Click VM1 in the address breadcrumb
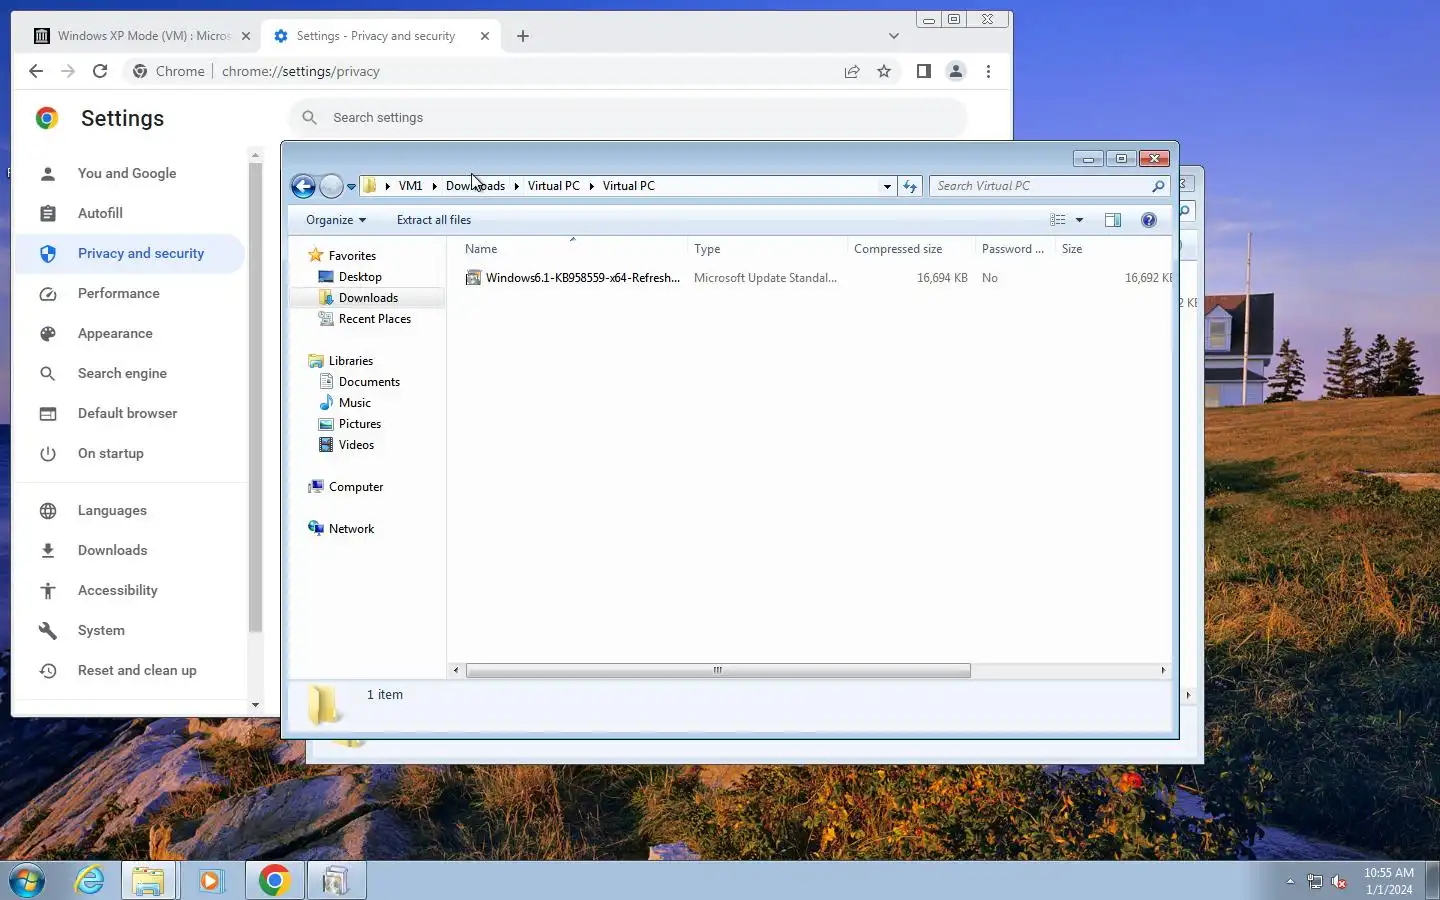1440x900 pixels. tap(410, 186)
